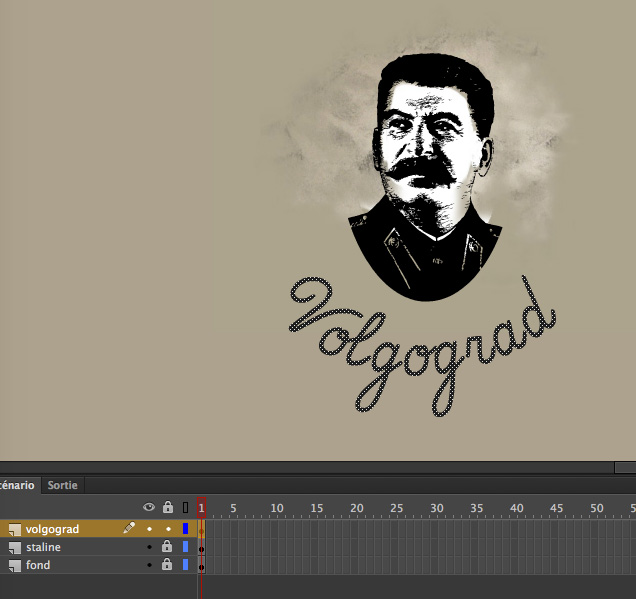Unlock the fond layer padlock
This screenshot has width=636, height=599.
click(x=167, y=564)
